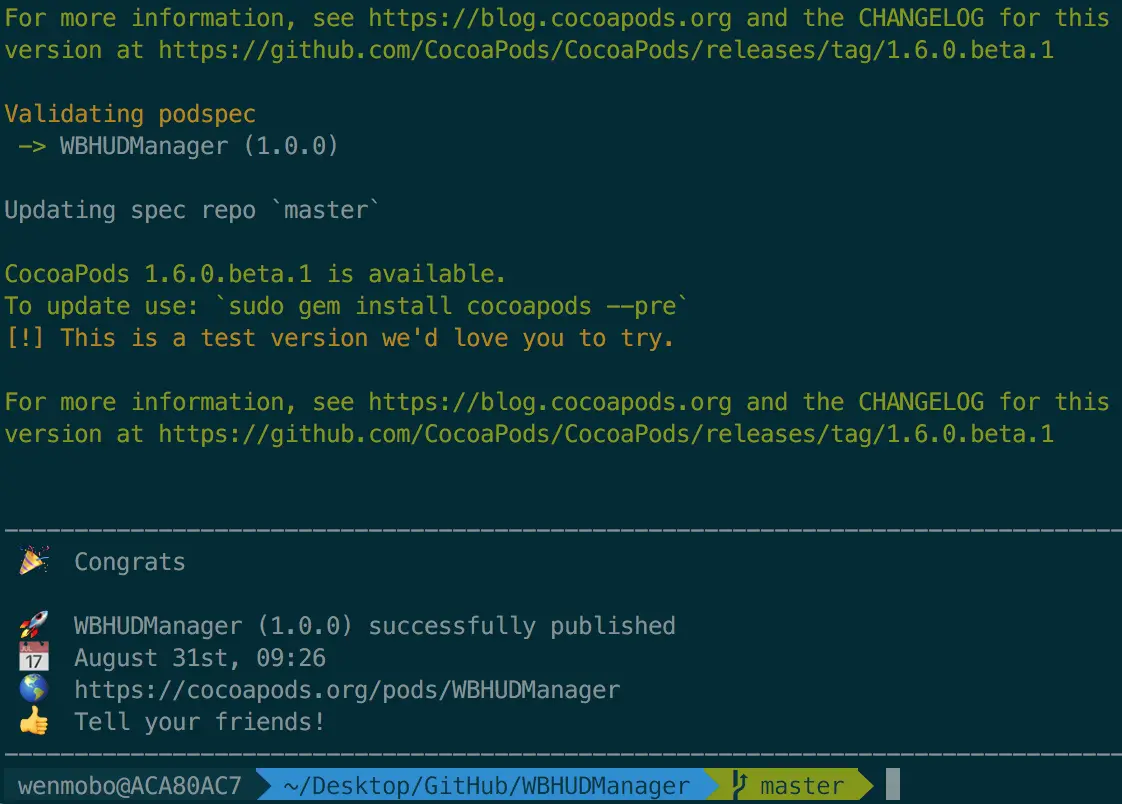The image size is (1122, 804).
Task: Click the 'Updating spec repo `master`' line
Action: coord(191,210)
